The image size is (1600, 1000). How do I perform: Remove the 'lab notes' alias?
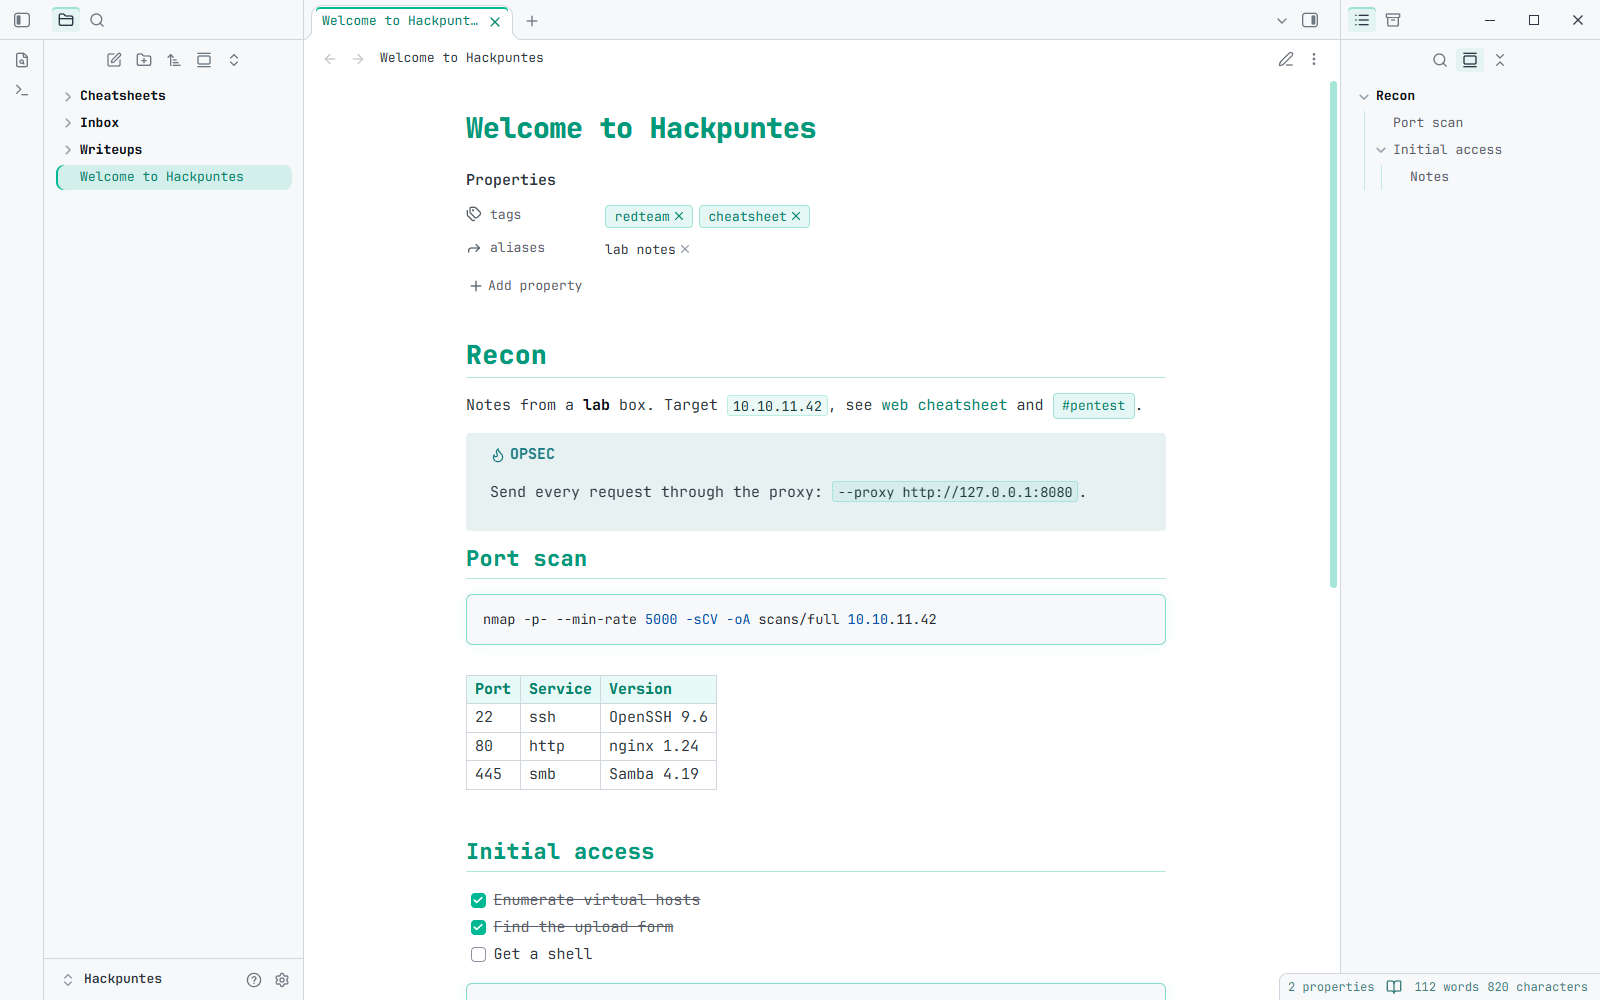click(x=685, y=249)
